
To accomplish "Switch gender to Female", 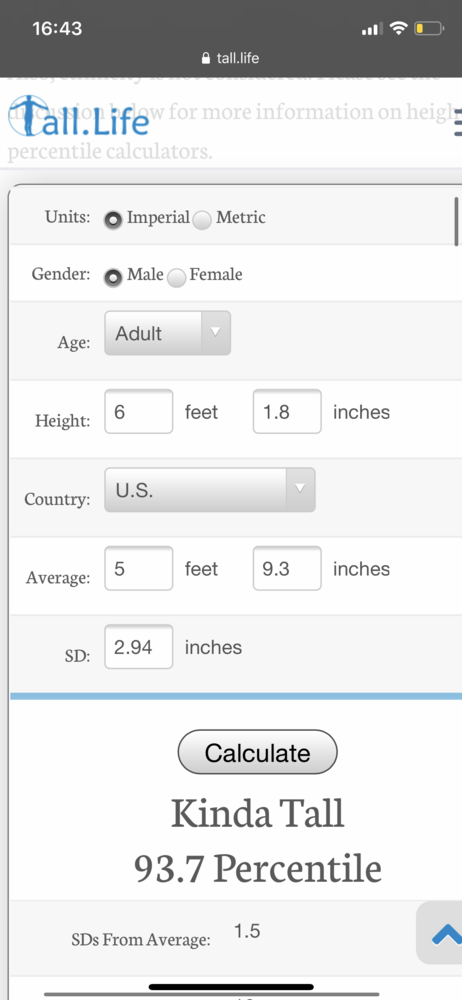I will (x=176, y=277).
